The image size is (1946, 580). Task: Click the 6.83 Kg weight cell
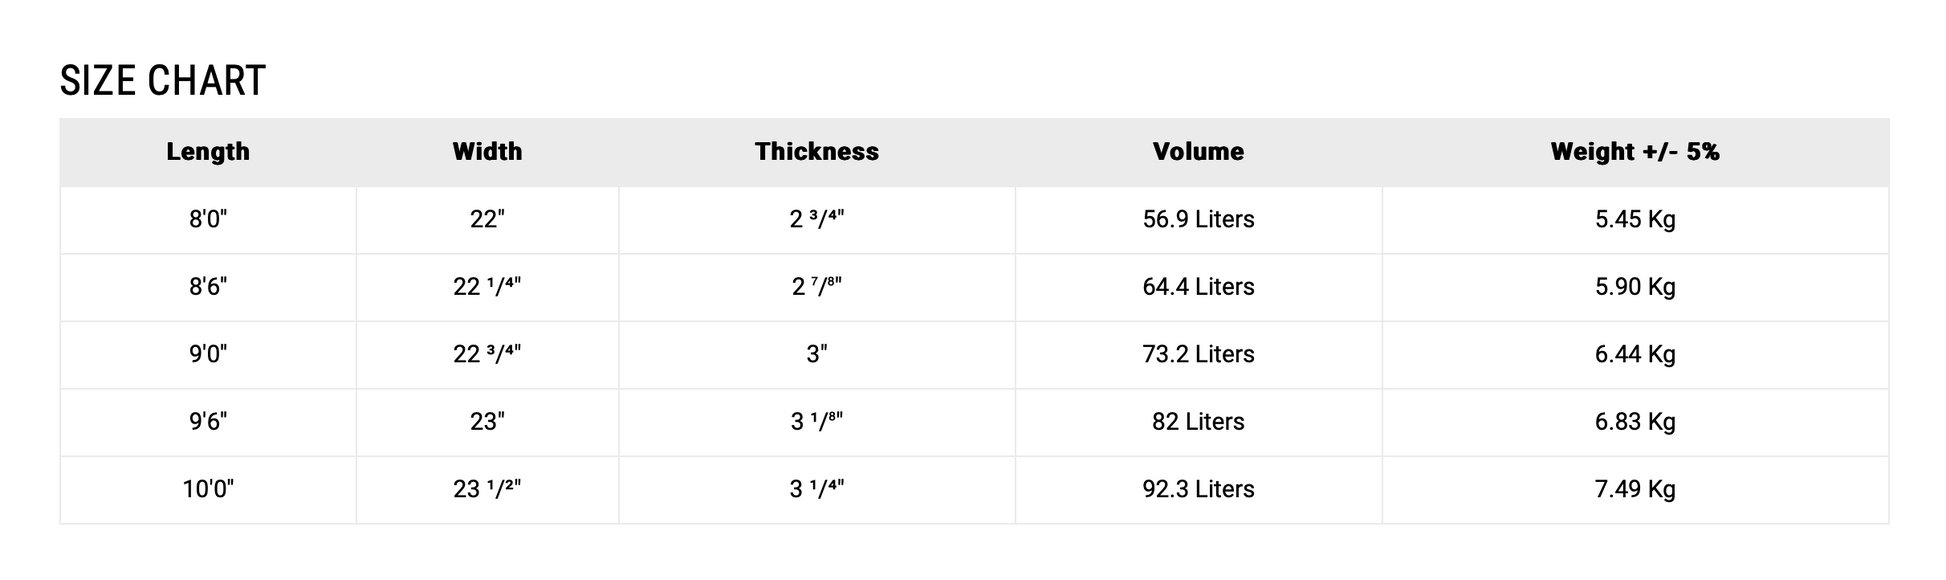[x=1635, y=422]
